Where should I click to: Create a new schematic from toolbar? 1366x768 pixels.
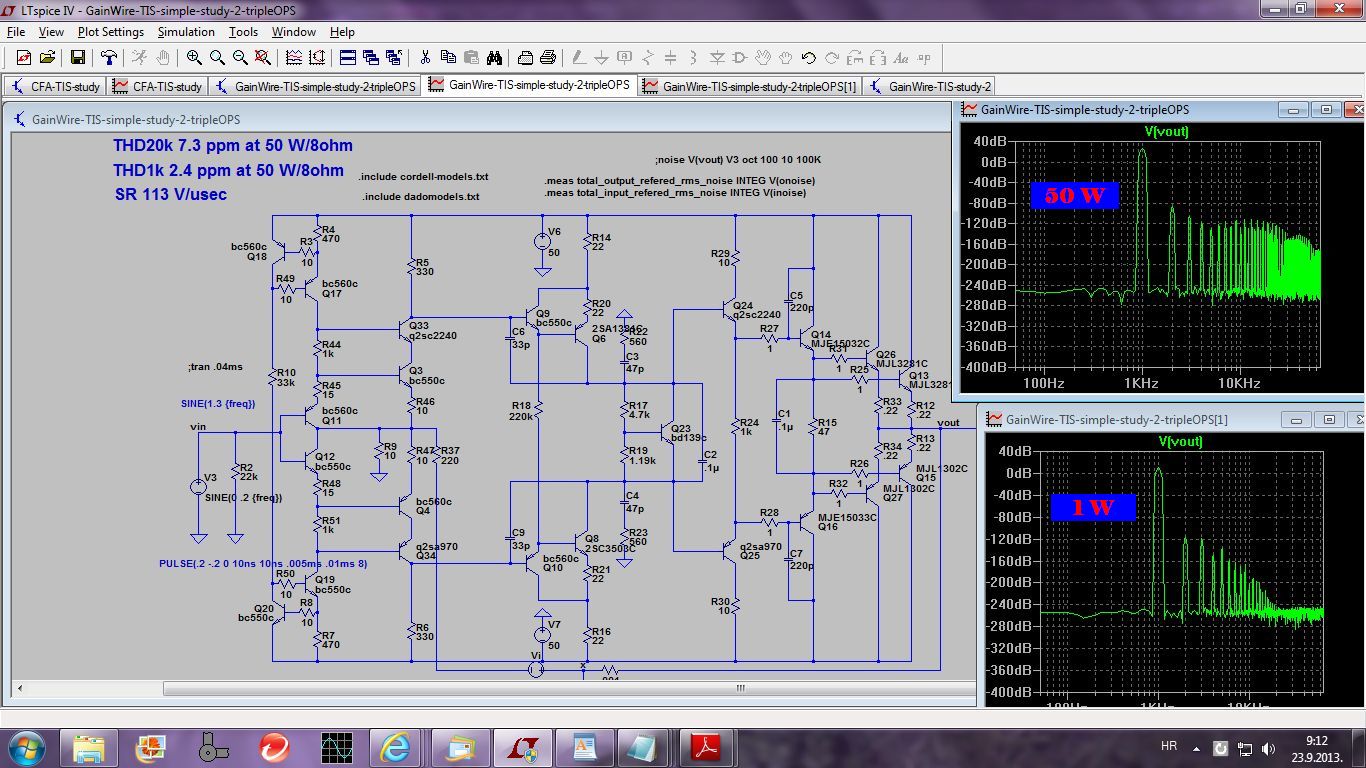pos(23,58)
